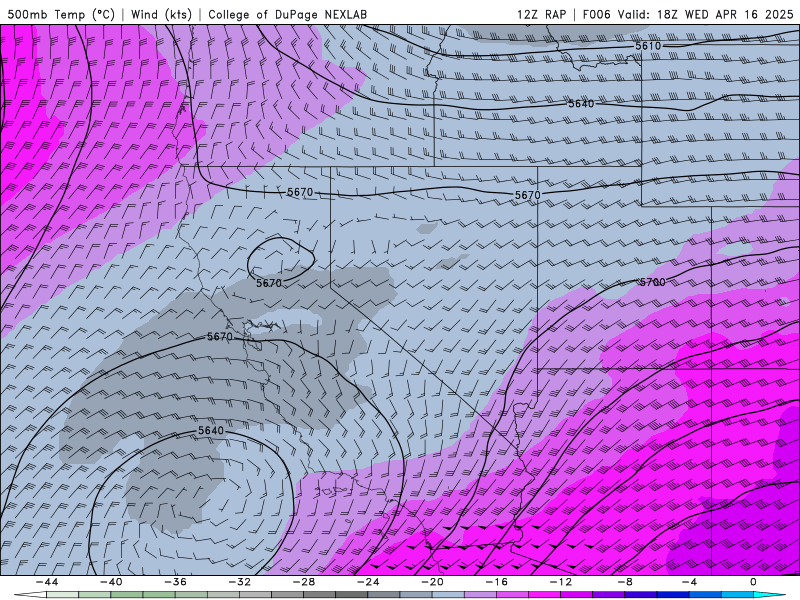
Task: Click the 5640 label on the offshore low contour
Action: 211,431
